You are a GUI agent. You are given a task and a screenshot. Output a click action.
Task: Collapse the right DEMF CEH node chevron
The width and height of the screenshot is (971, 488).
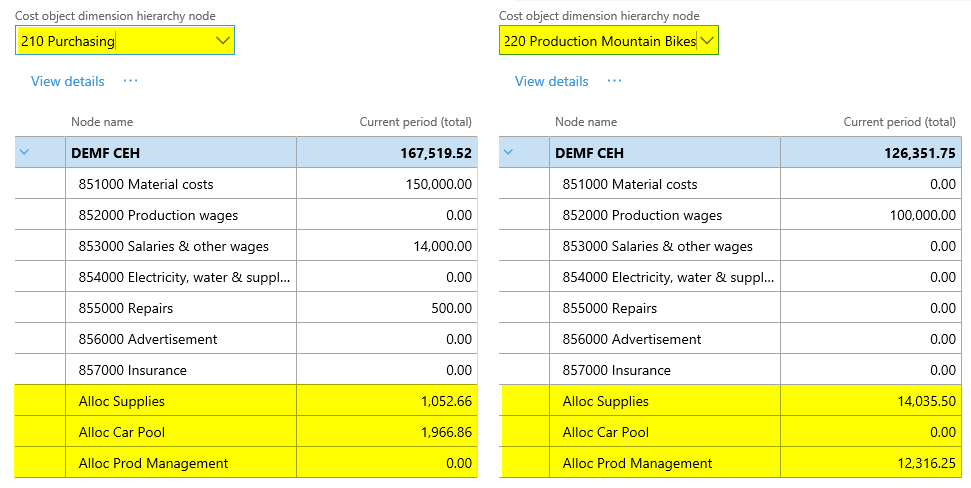click(509, 153)
